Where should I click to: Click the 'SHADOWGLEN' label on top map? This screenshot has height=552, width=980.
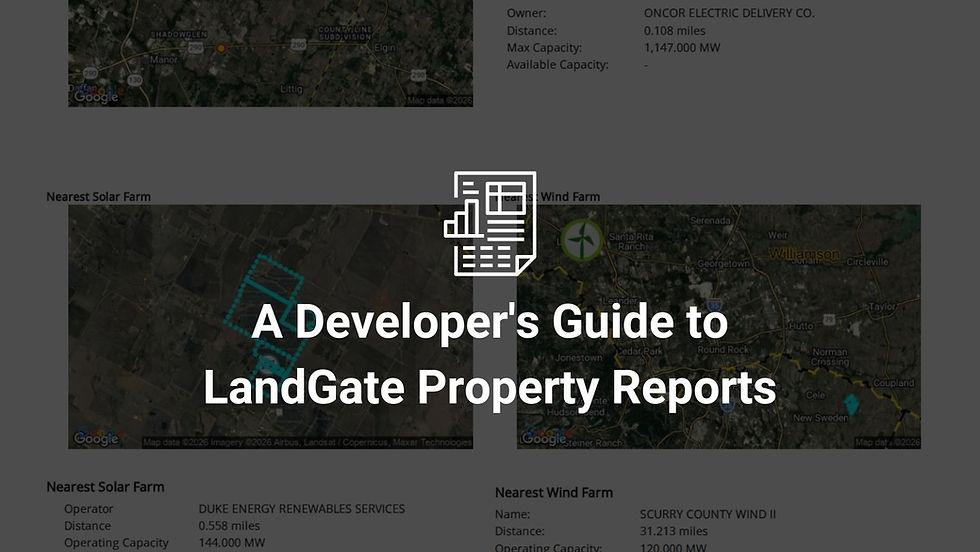(x=179, y=34)
